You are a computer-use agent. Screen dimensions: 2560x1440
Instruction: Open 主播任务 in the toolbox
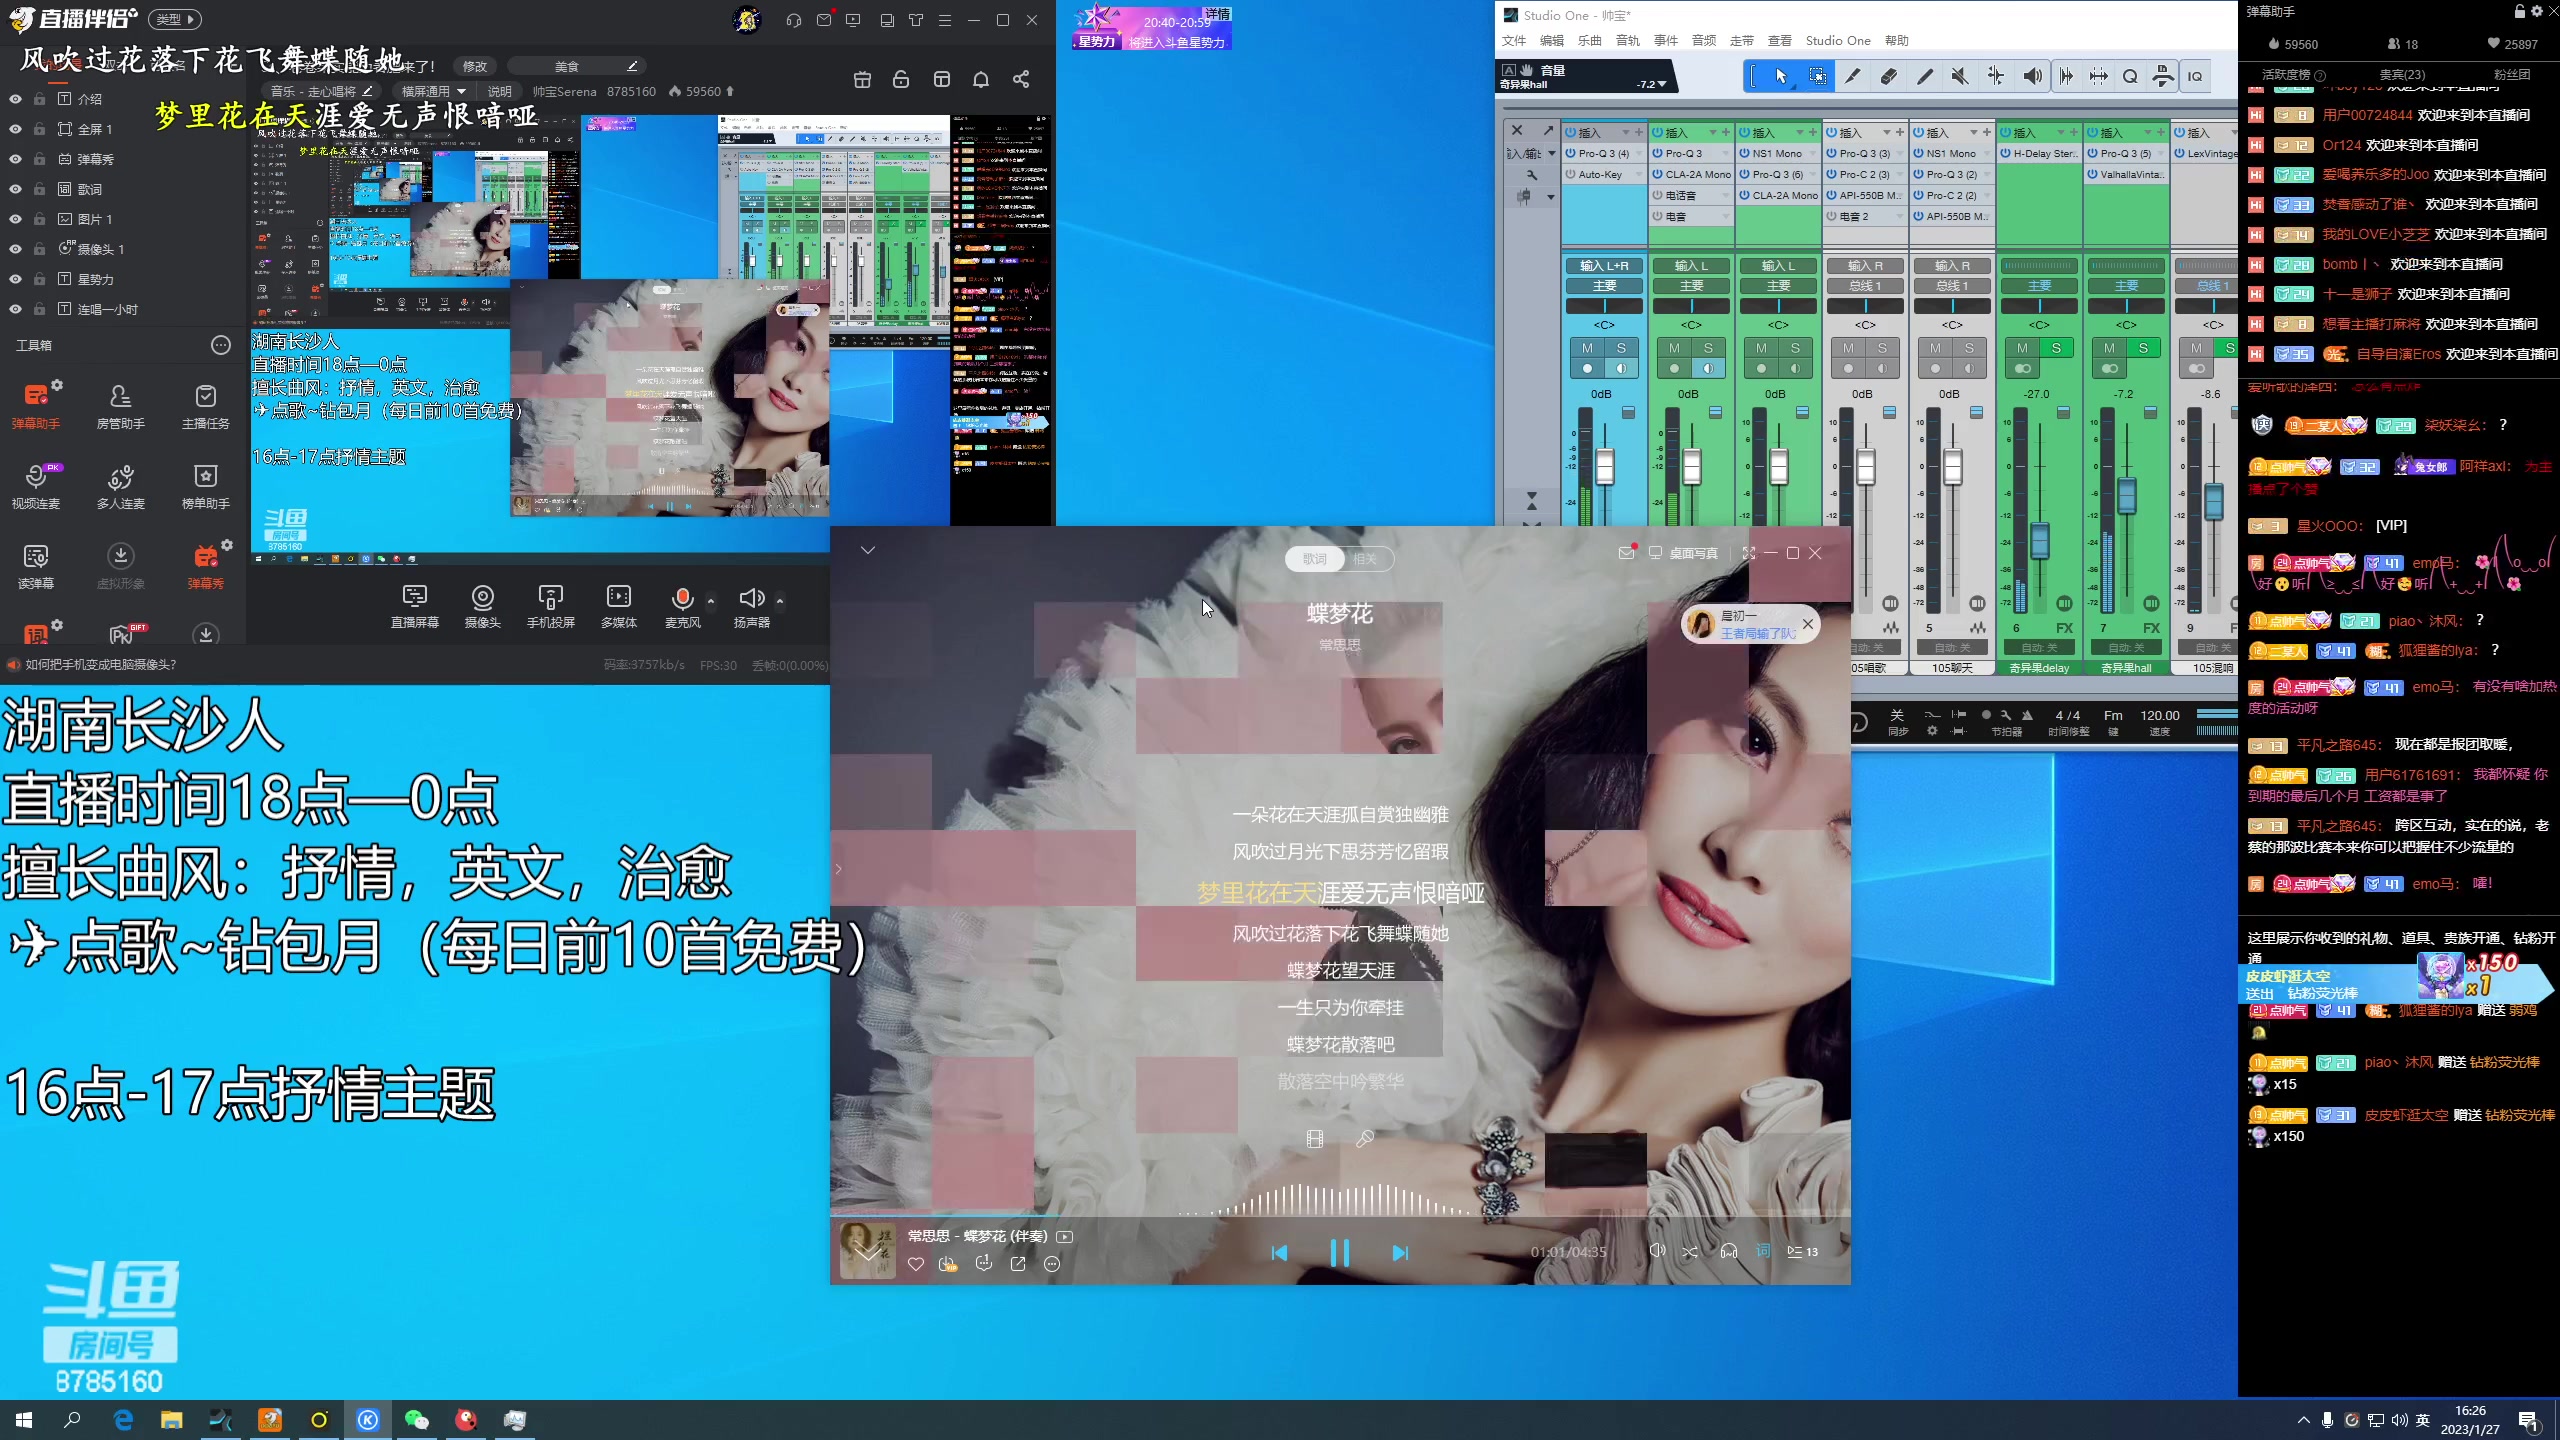[x=205, y=405]
